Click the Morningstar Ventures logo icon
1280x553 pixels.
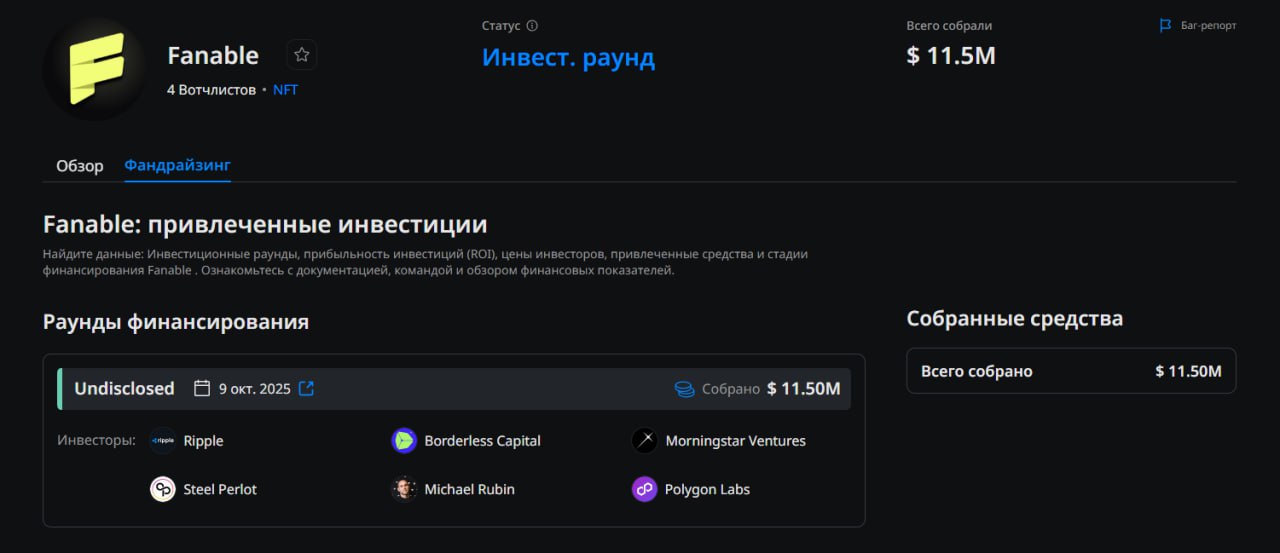click(x=645, y=440)
